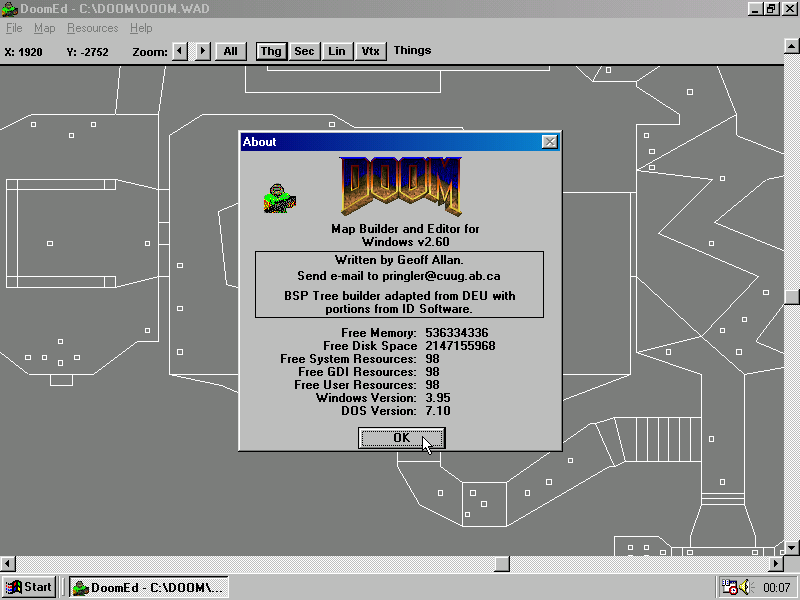The height and width of the screenshot is (600, 800).
Task: Minimize the DoomEd window
Action: coord(756,9)
